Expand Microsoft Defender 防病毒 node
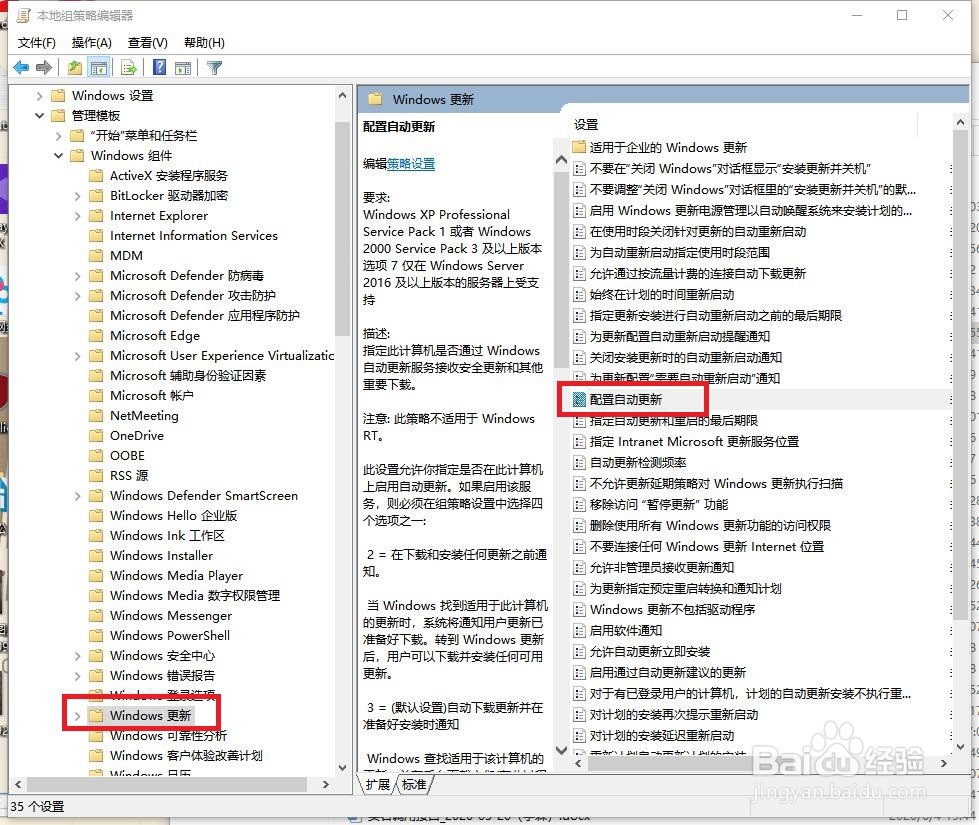The height and width of the screenshot is (825, 979). [x=77, y=275]
